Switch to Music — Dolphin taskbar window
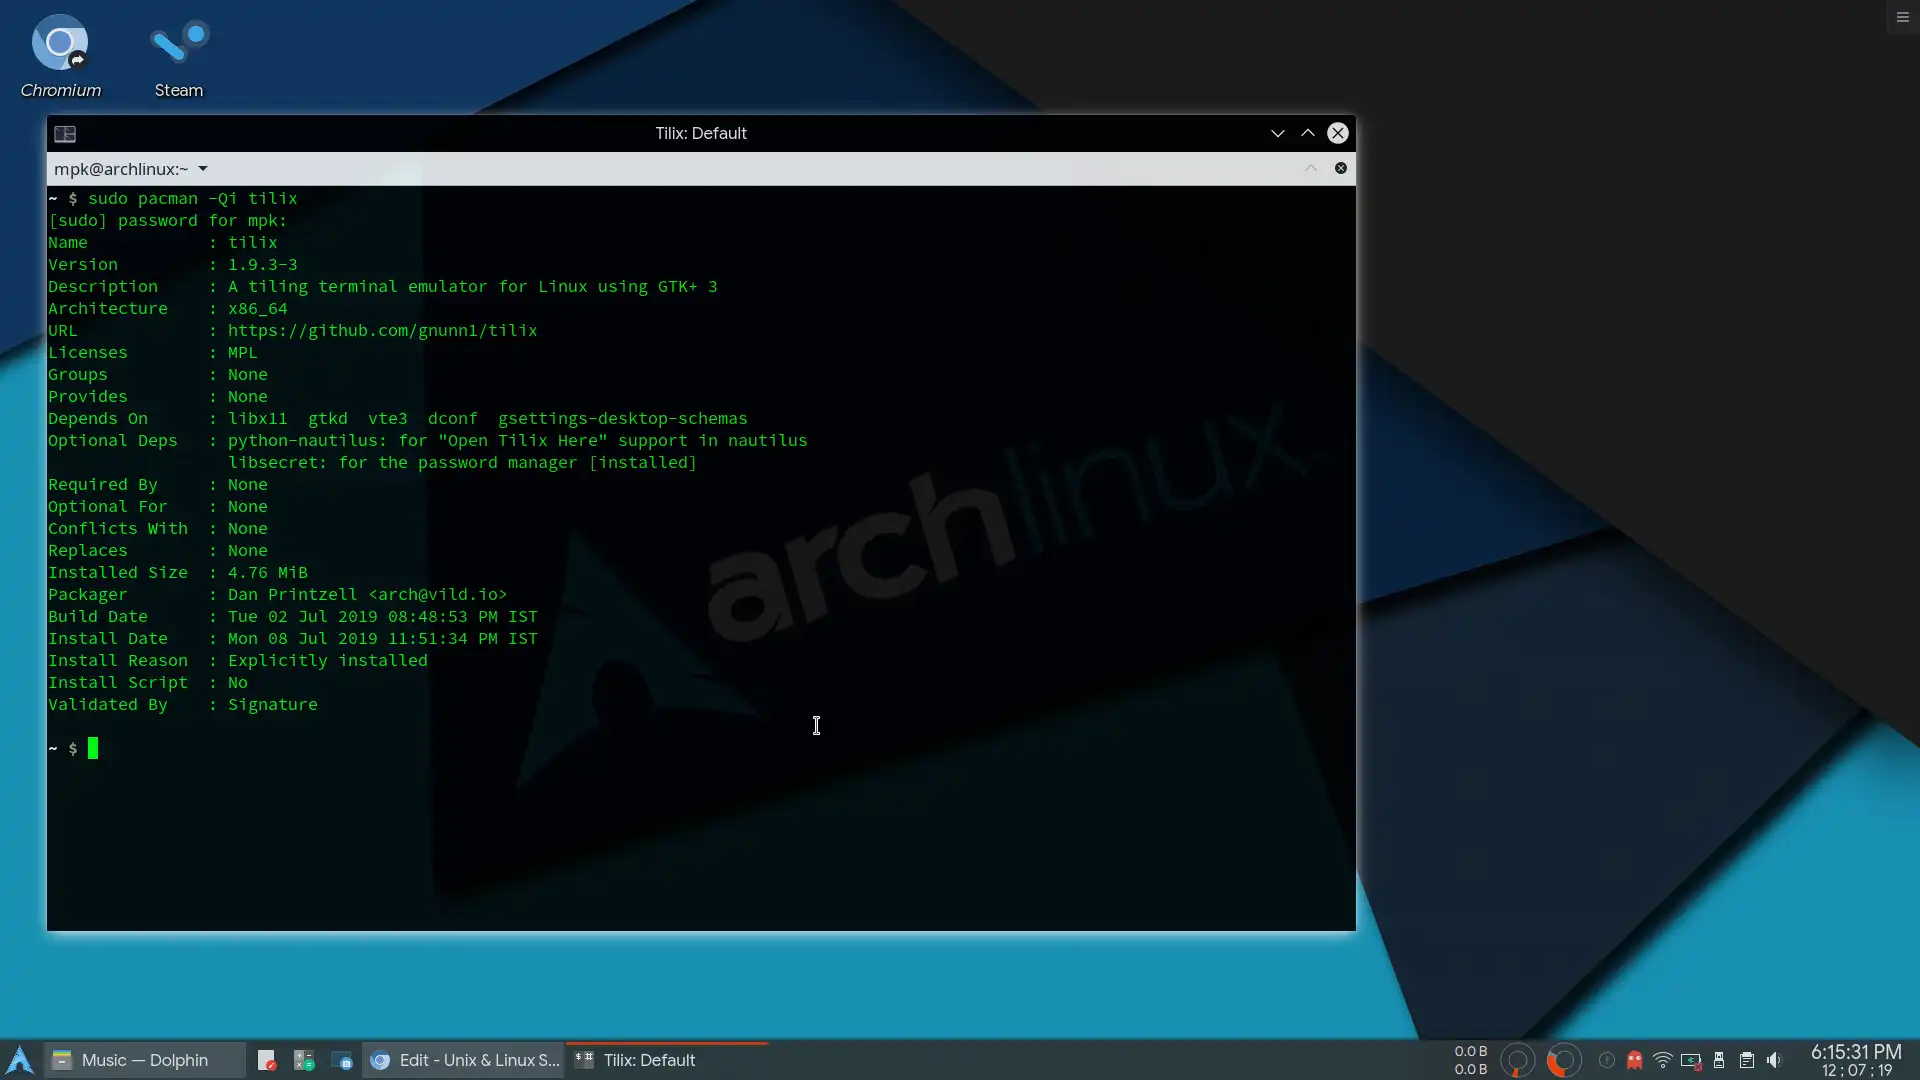This screenshot has width=1920, height=1080. [x=144, y=1060]
